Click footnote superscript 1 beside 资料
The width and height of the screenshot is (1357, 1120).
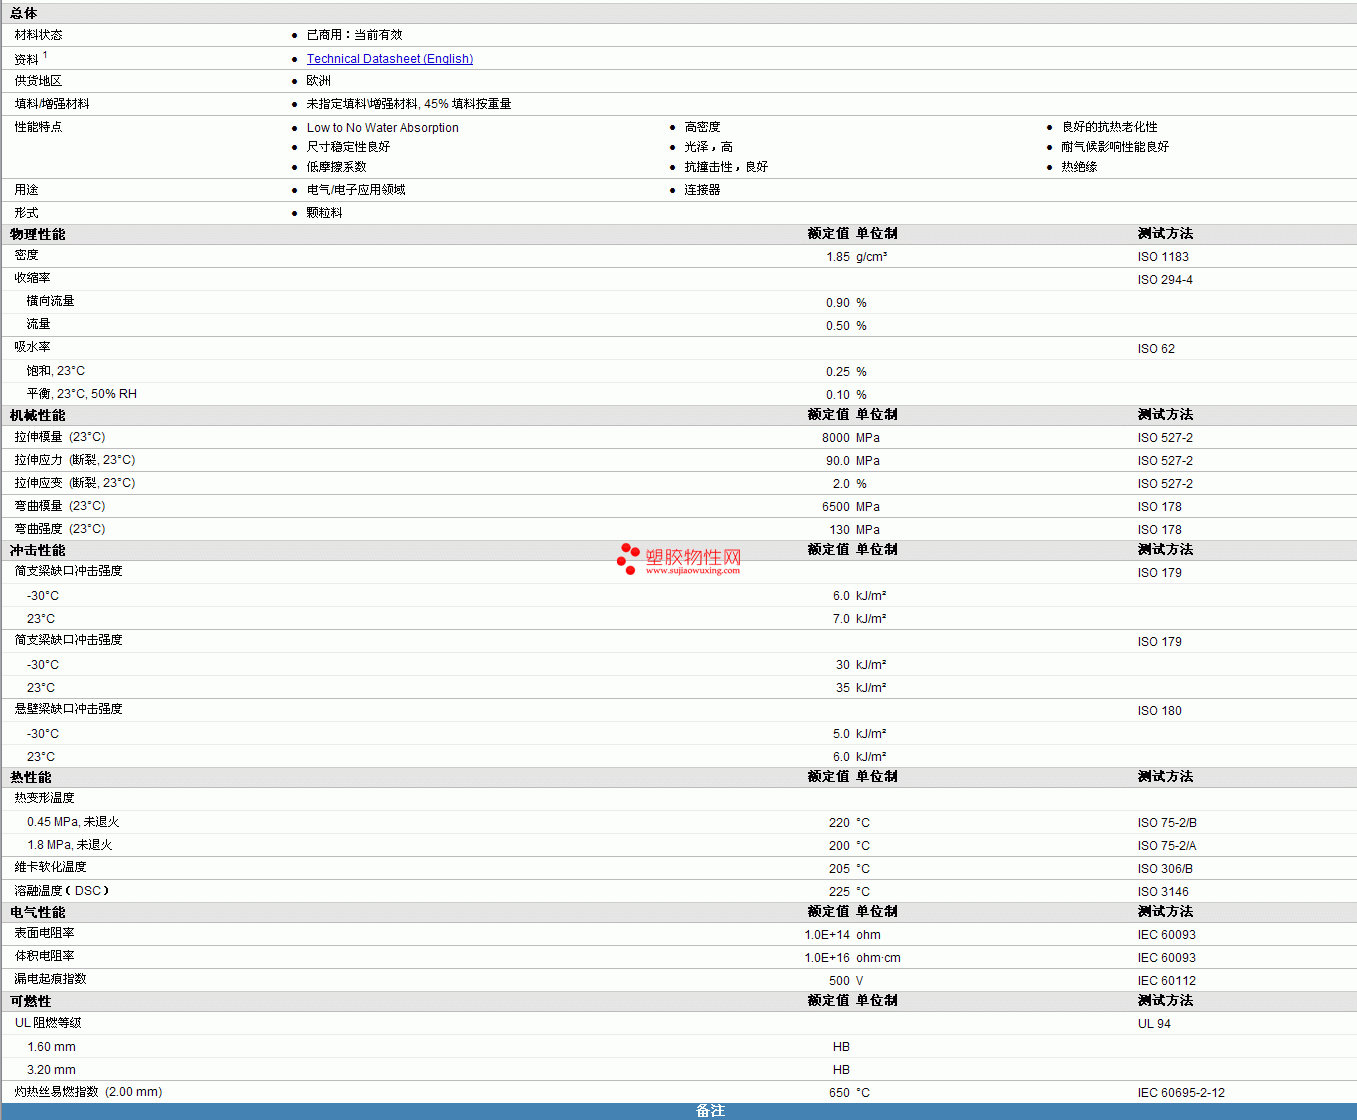(x=45, y=55)
